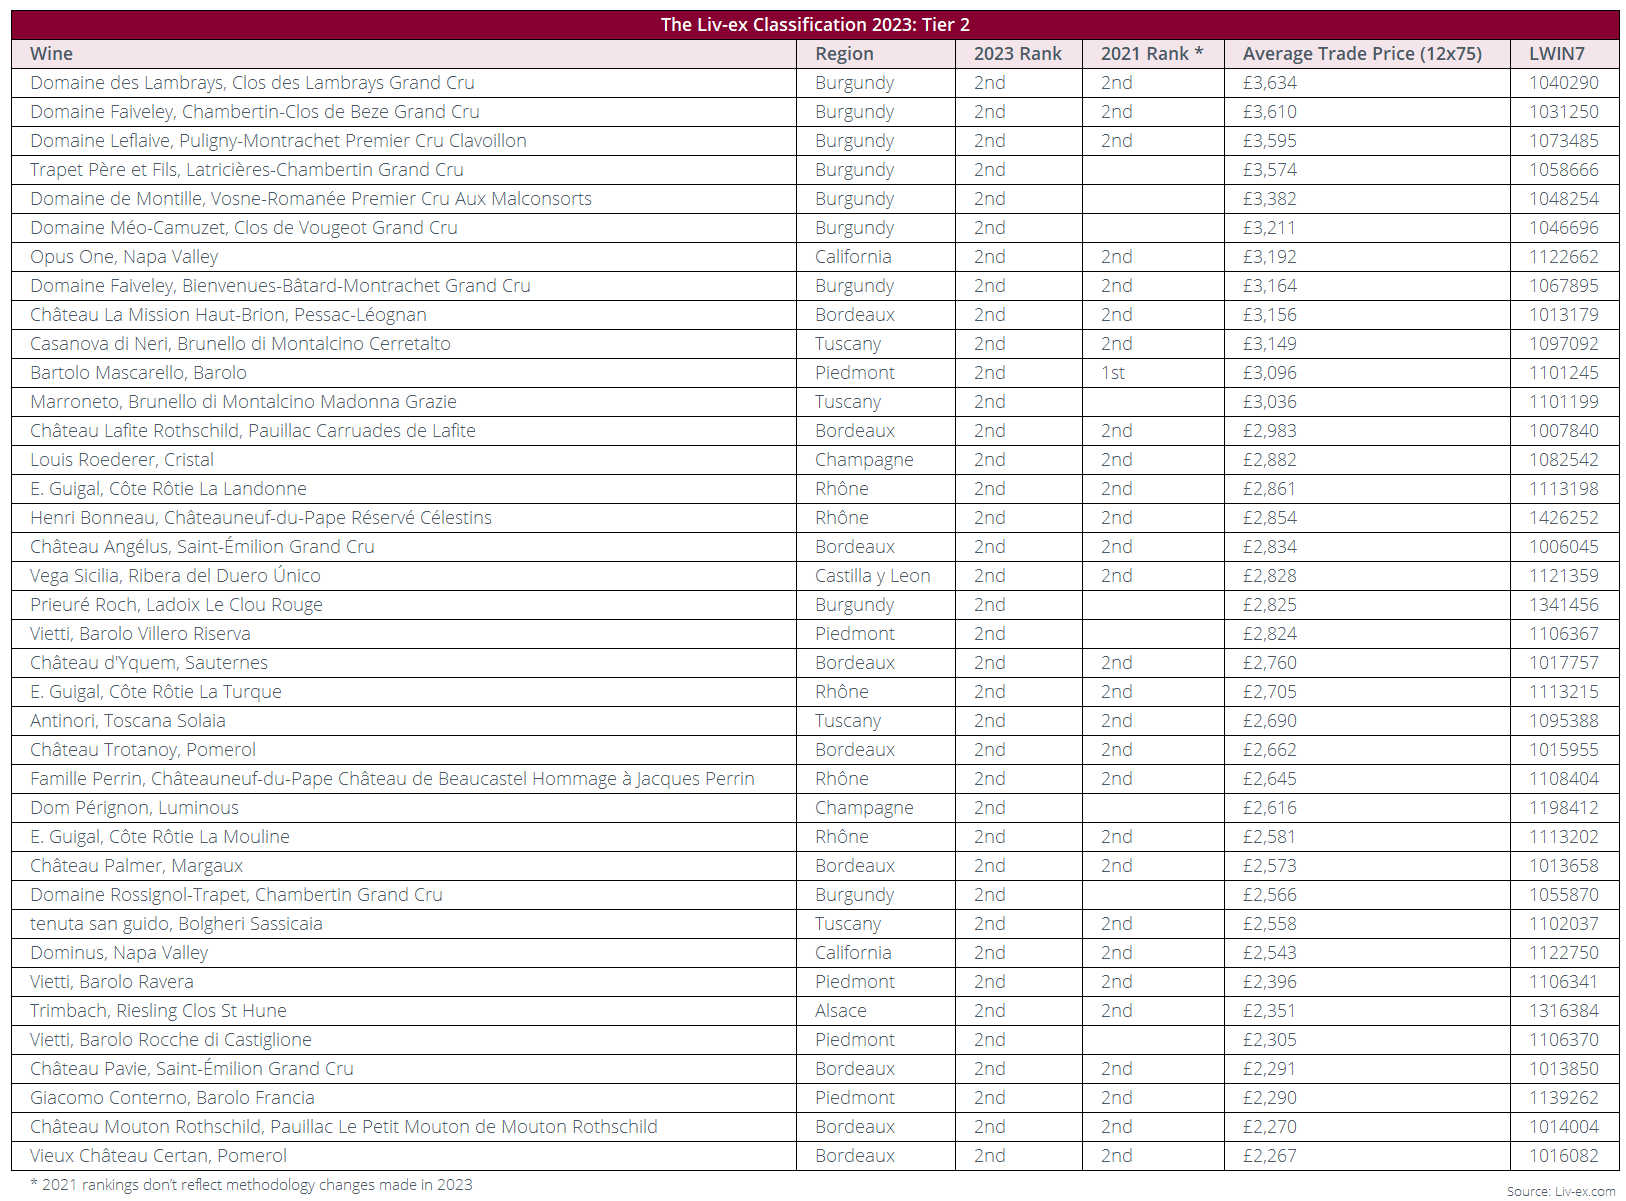This screenshot has width=1626, height=1201.
Task: Select 'Marroneto, Brunello di Montalcino Madonna Grazie'
Action: [243, 402]
